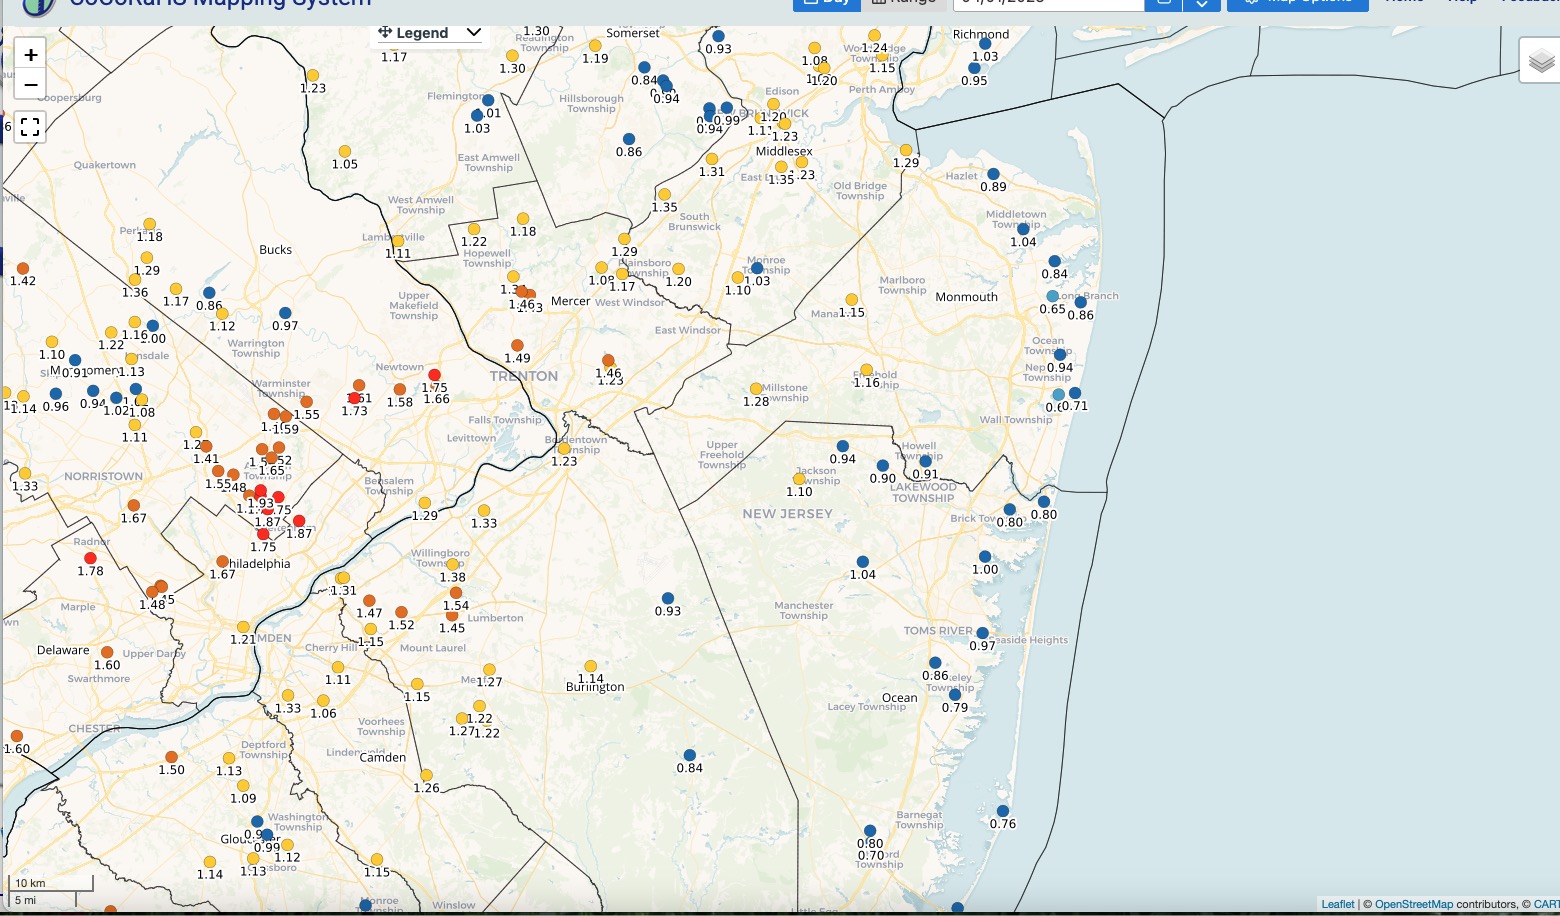Select the 0.76 marker near Barnegat
1560x916 pixels.
(1002, 811)
